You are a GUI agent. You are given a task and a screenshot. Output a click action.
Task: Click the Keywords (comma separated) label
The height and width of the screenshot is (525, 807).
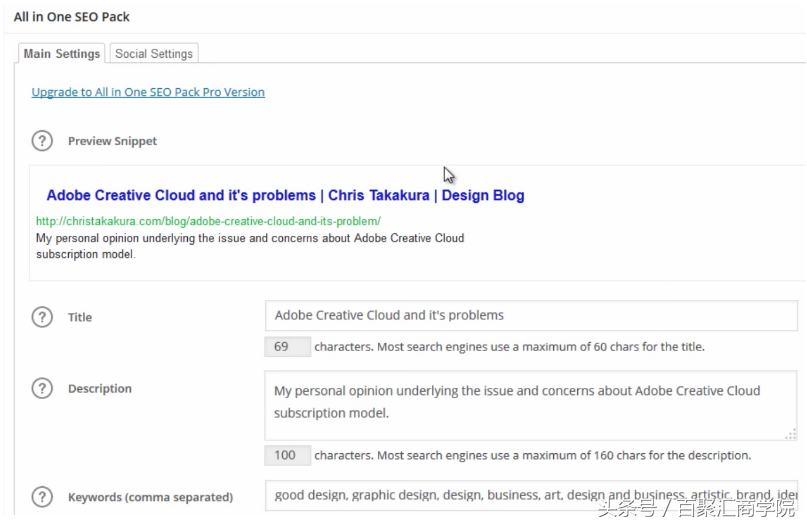pyautogui.click(x=150, y=497)
